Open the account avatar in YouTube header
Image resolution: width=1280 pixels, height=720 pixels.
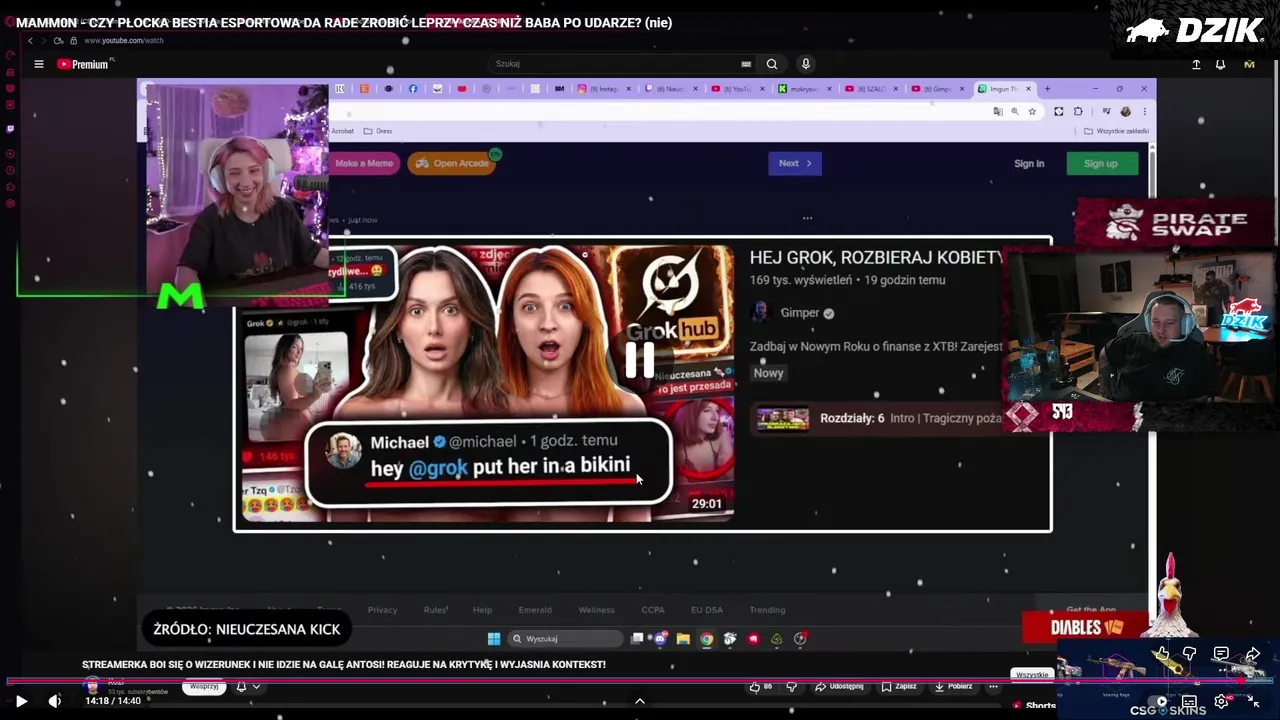1249,64
